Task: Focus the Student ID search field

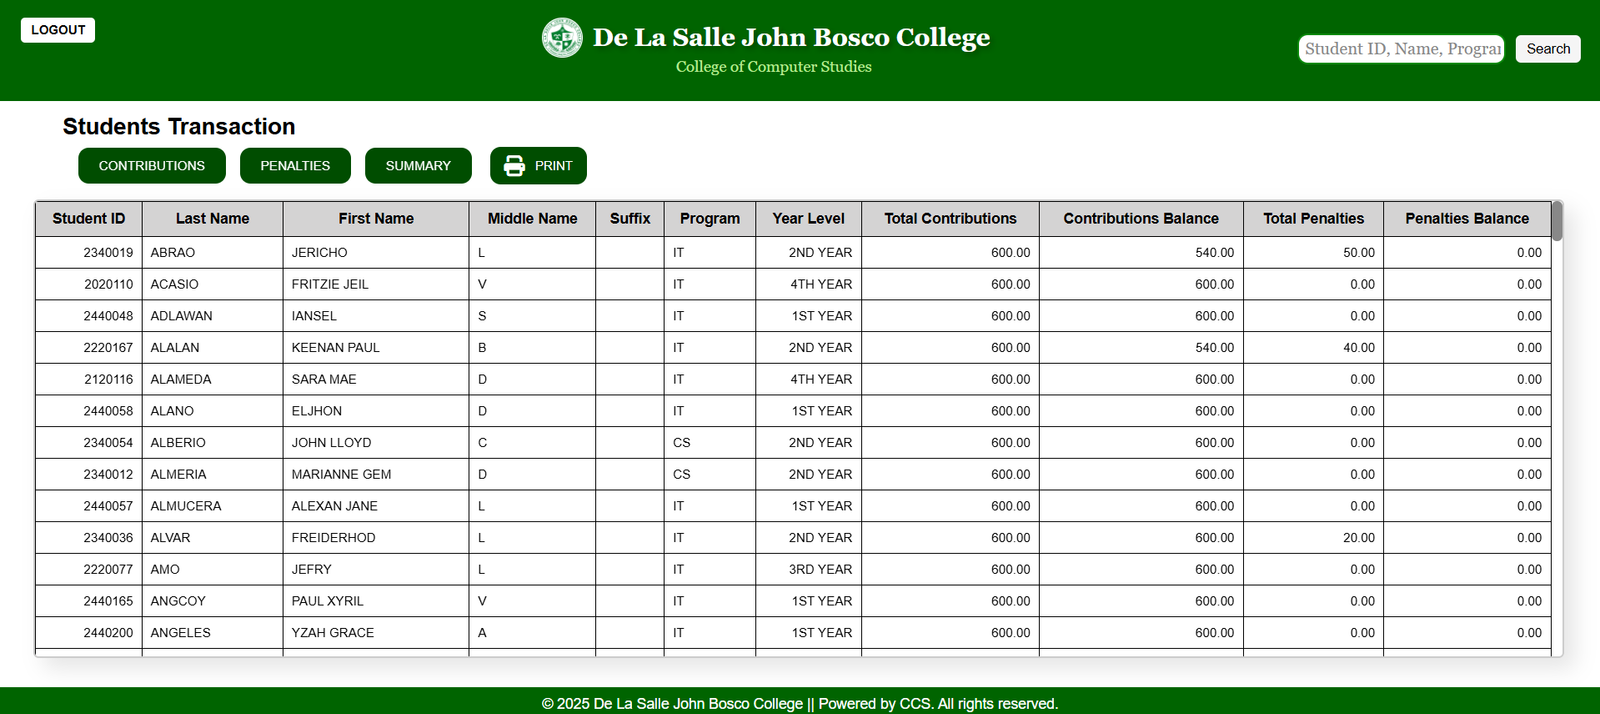Action: click(x=1401, y=49)
